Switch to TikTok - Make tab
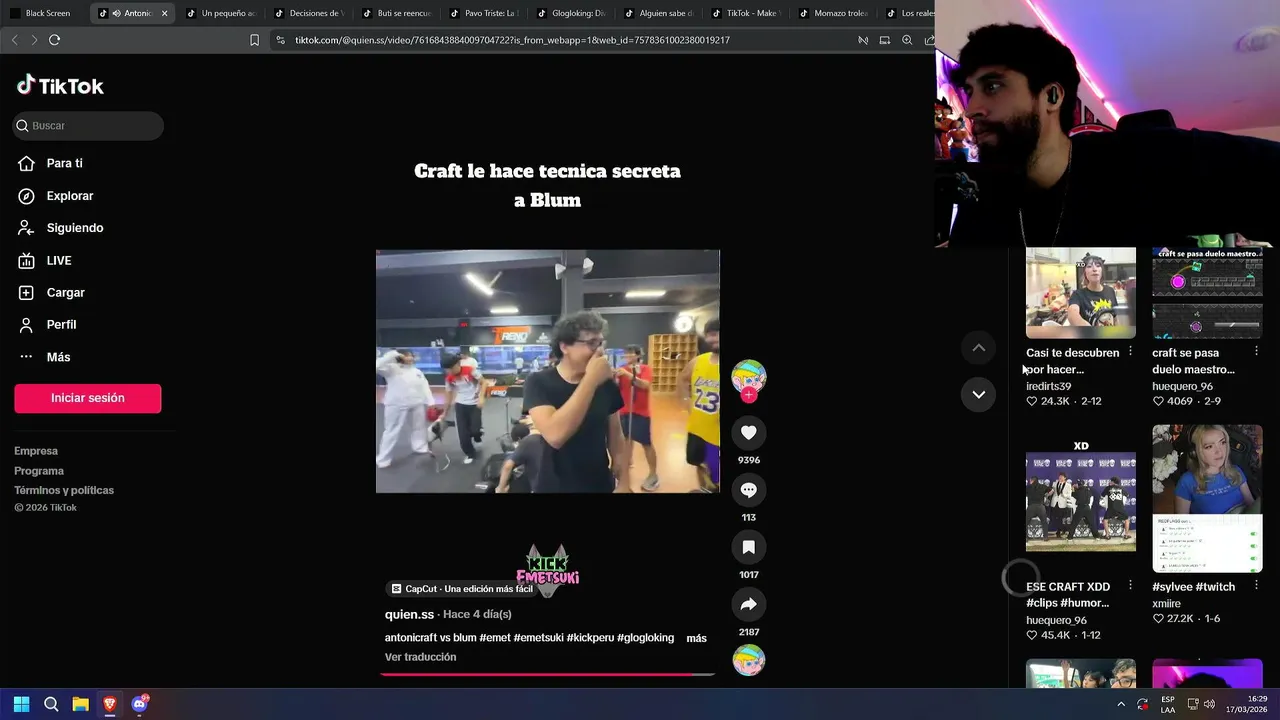The height and width of the screenshot is (720, 1280). [x=746, y=13]
